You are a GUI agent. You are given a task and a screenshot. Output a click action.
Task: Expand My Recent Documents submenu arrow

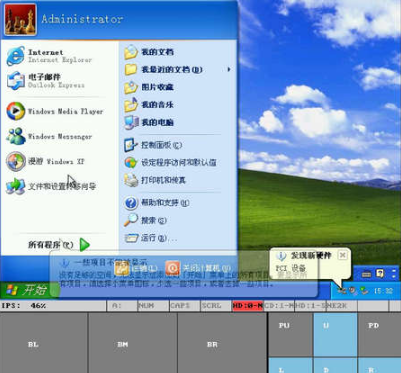click(x=229, y=69)
